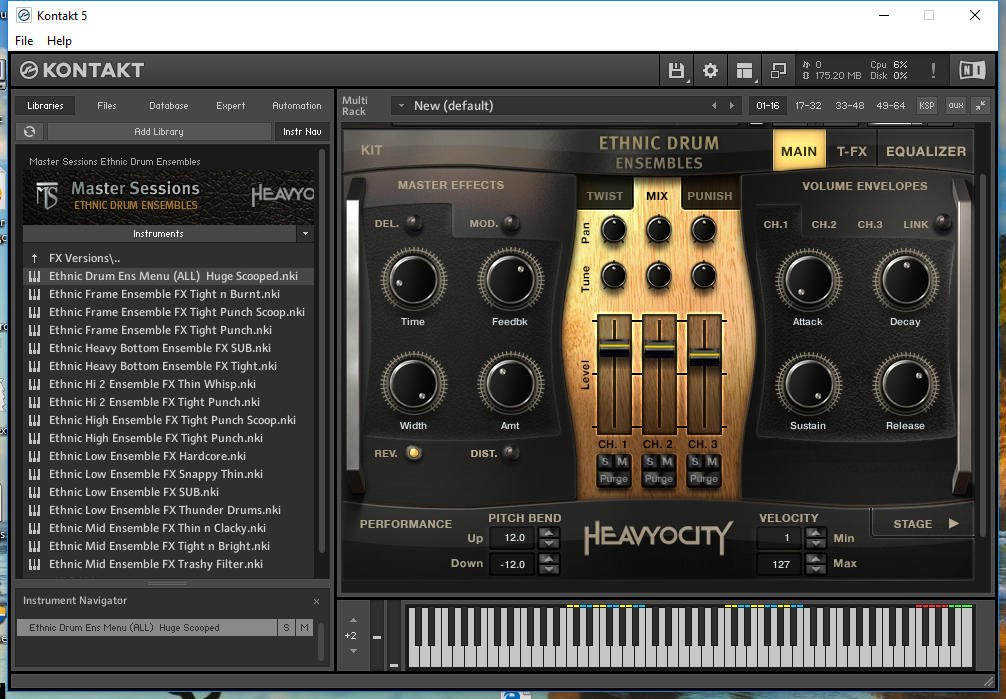Expand the STAGE panel arrow
Viewport: 1006px width, 699px height.
(x=954, y=524)
